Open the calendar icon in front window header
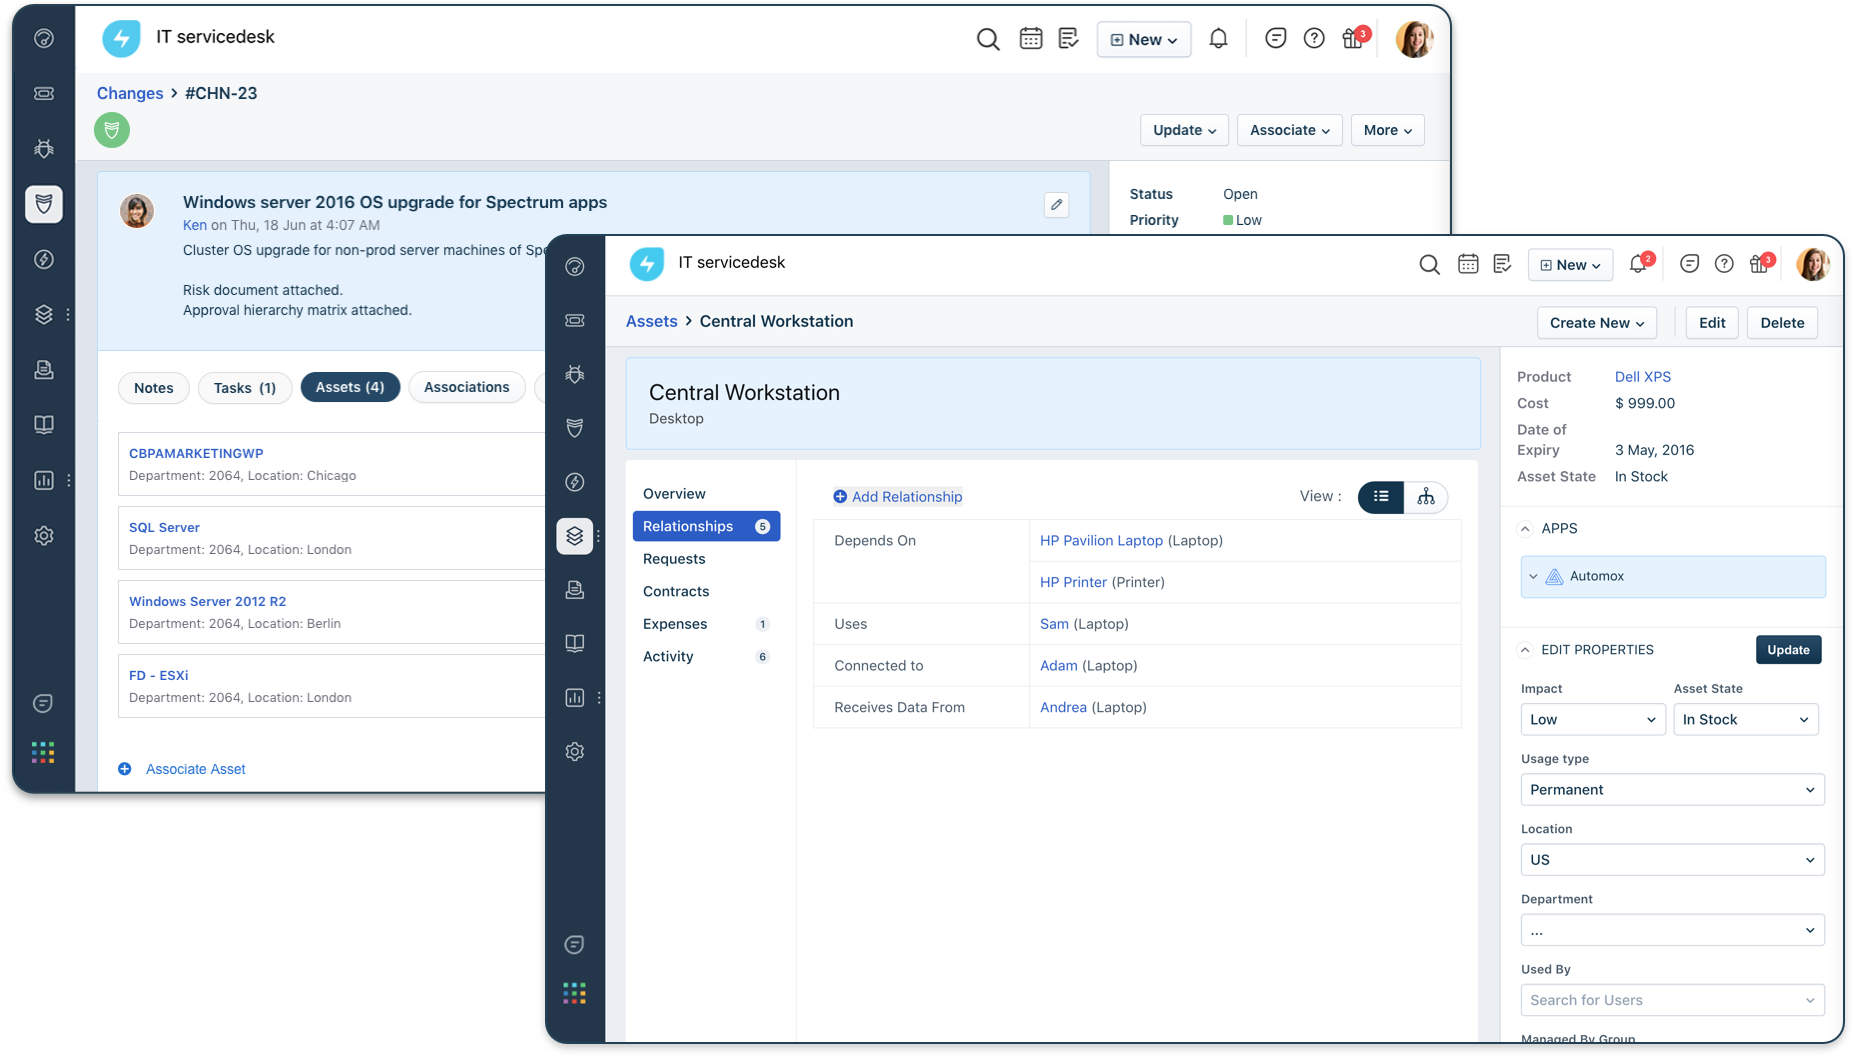This screenshot has width=1854, height=1056. pos(1467,264)
